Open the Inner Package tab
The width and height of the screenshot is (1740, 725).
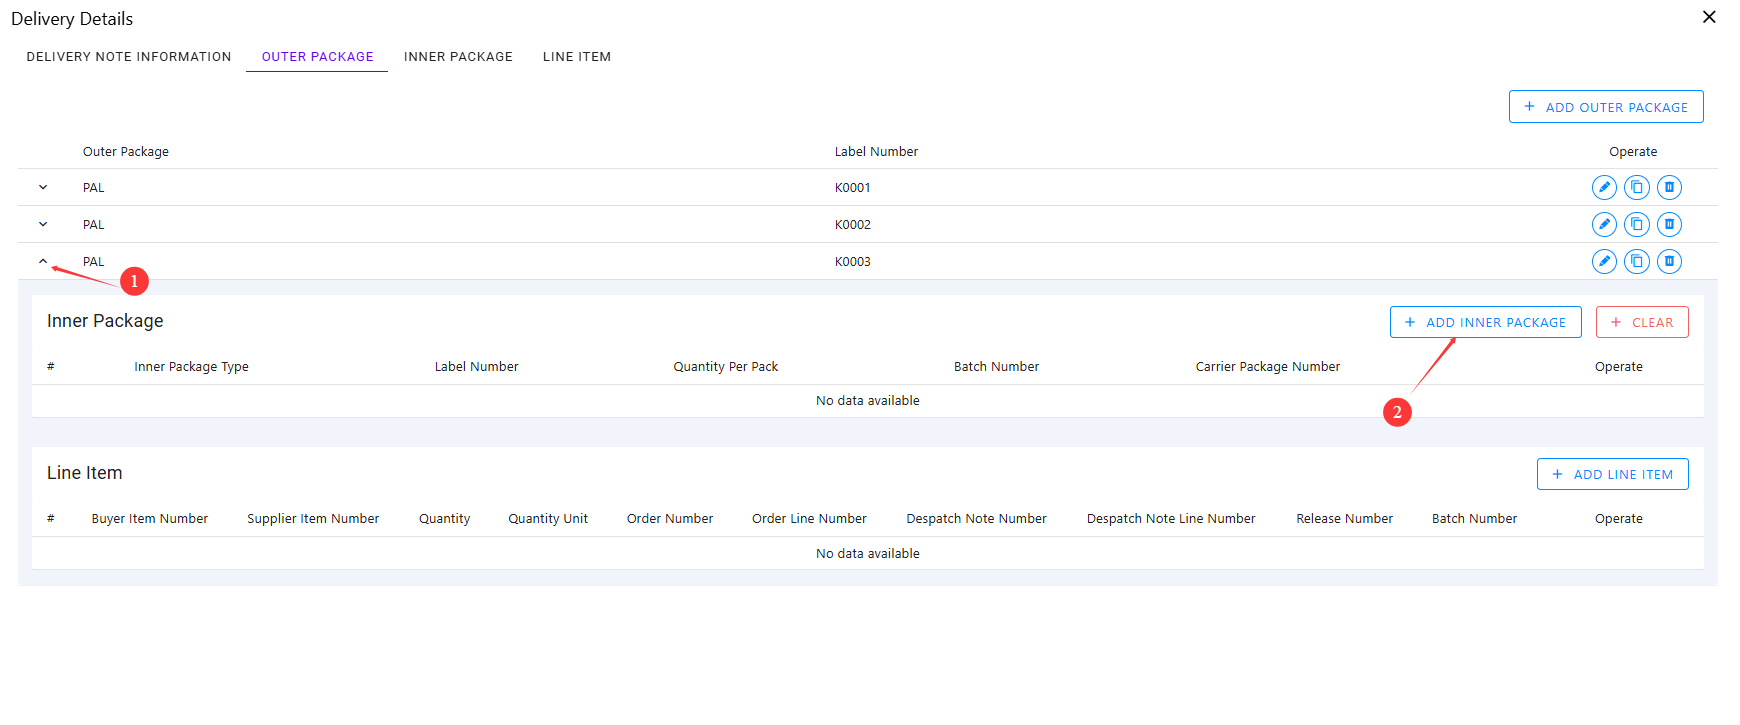(x=458, y=57)
